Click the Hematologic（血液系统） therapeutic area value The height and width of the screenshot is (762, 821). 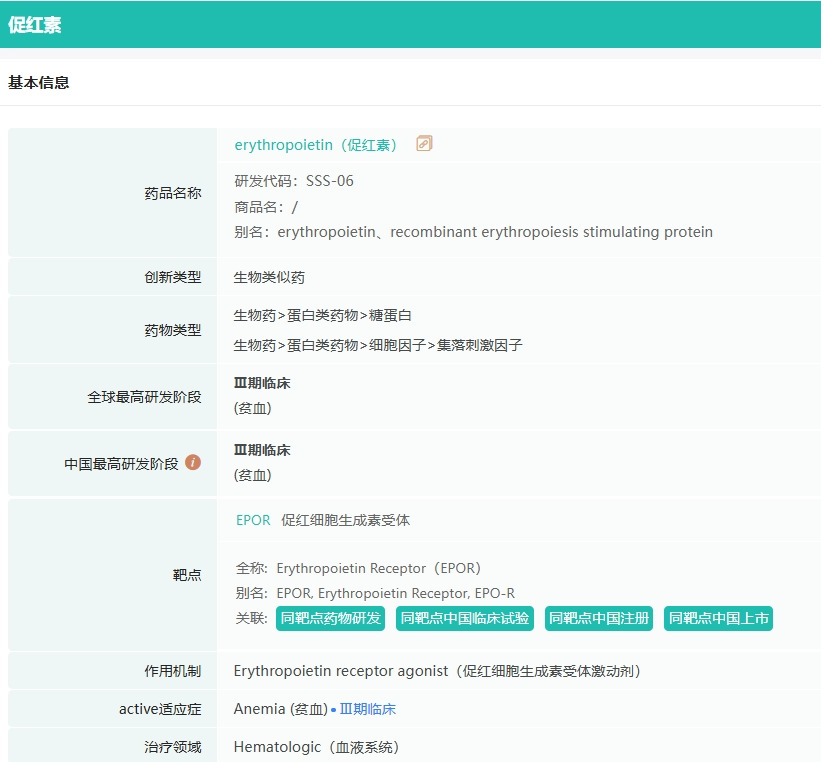coord(316,747)
